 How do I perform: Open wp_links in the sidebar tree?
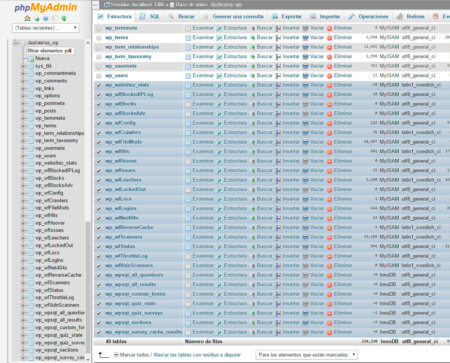45,89
